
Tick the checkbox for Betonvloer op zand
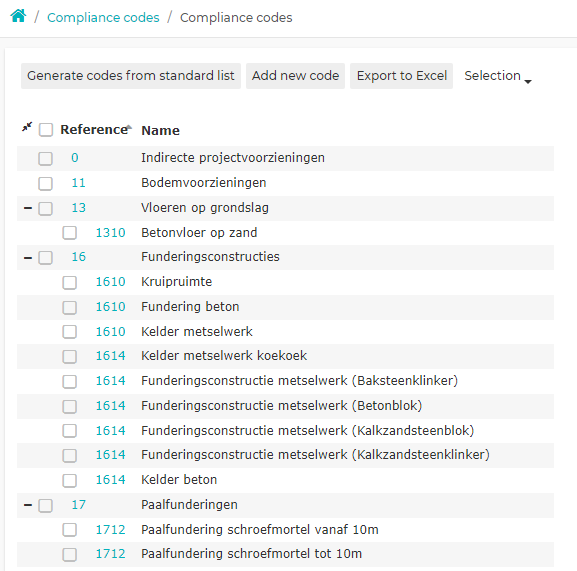70,233
